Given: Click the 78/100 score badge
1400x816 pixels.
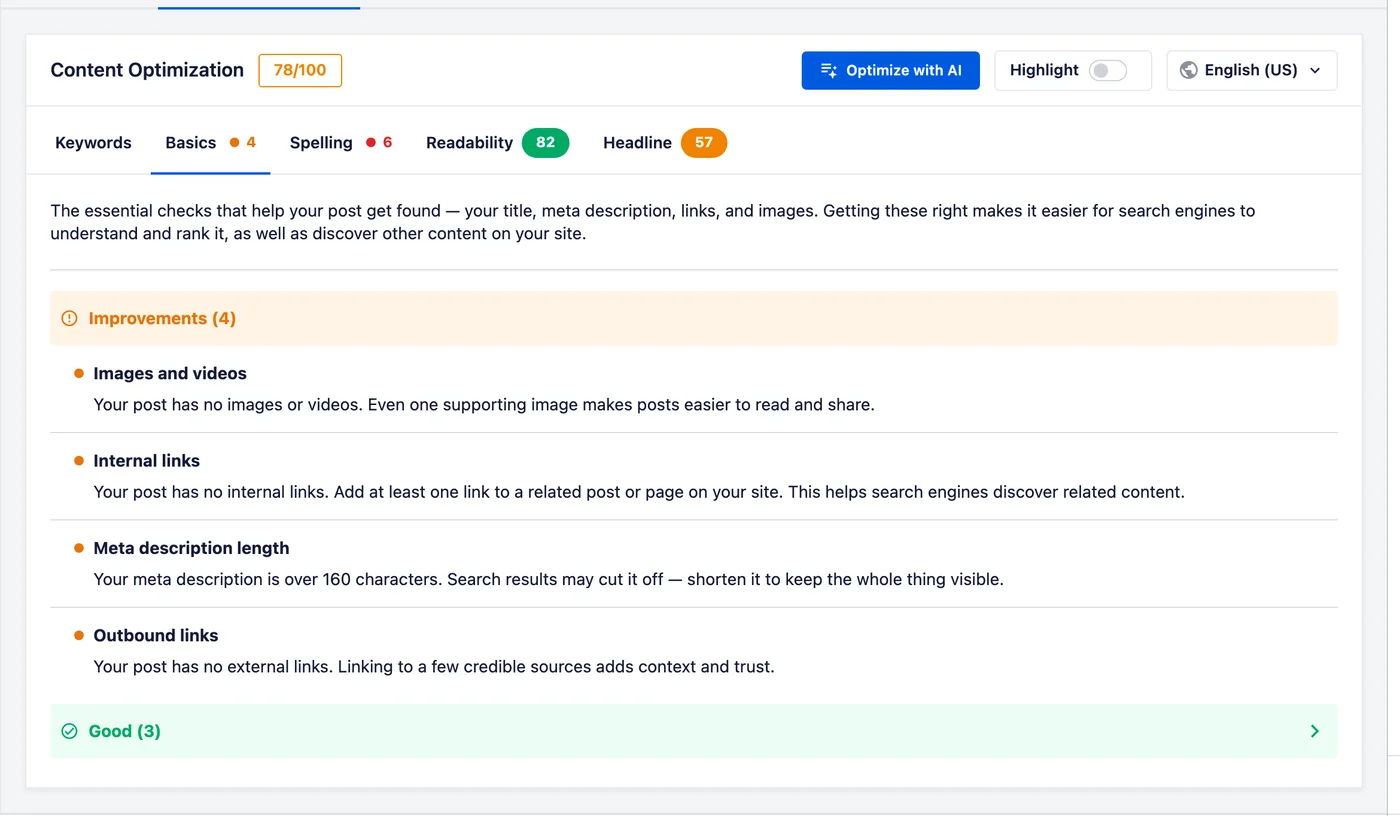Looking at the screenshot, I should click(x=300, y=71).
